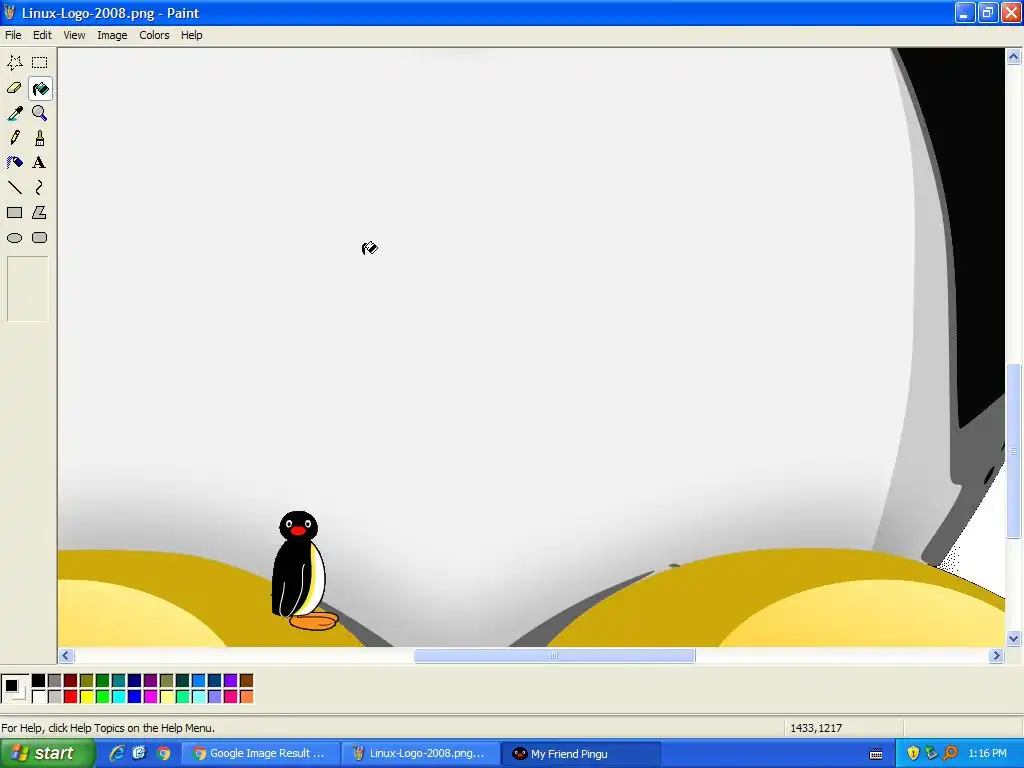This screenshot has width=1024, height=768.
Task: Pick the white palette color
Action: tap(39, 697)
